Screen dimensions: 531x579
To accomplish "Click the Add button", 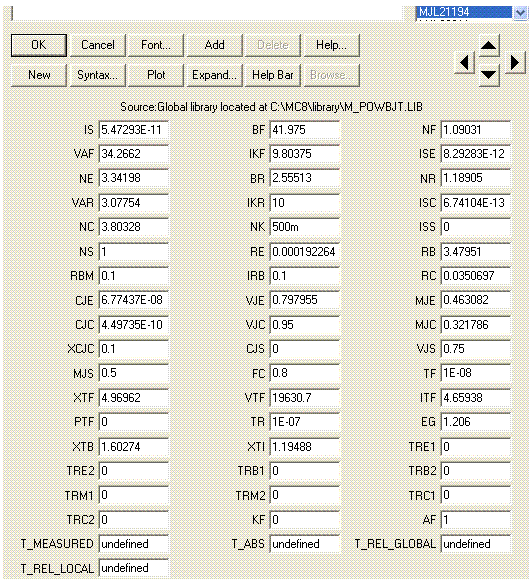I will point(215,45).
